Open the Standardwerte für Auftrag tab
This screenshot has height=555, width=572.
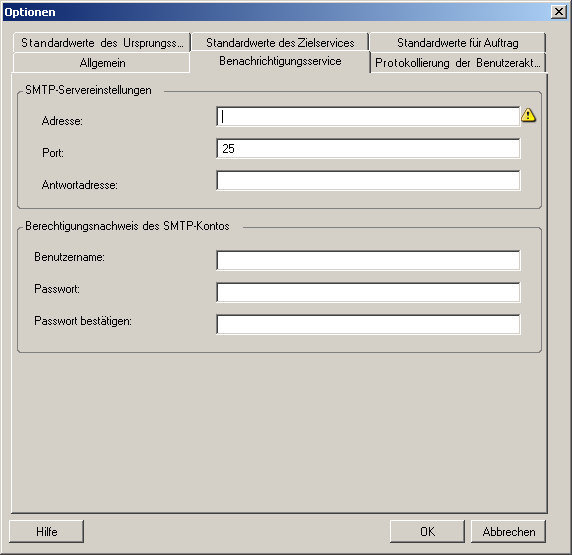point(457,43)
